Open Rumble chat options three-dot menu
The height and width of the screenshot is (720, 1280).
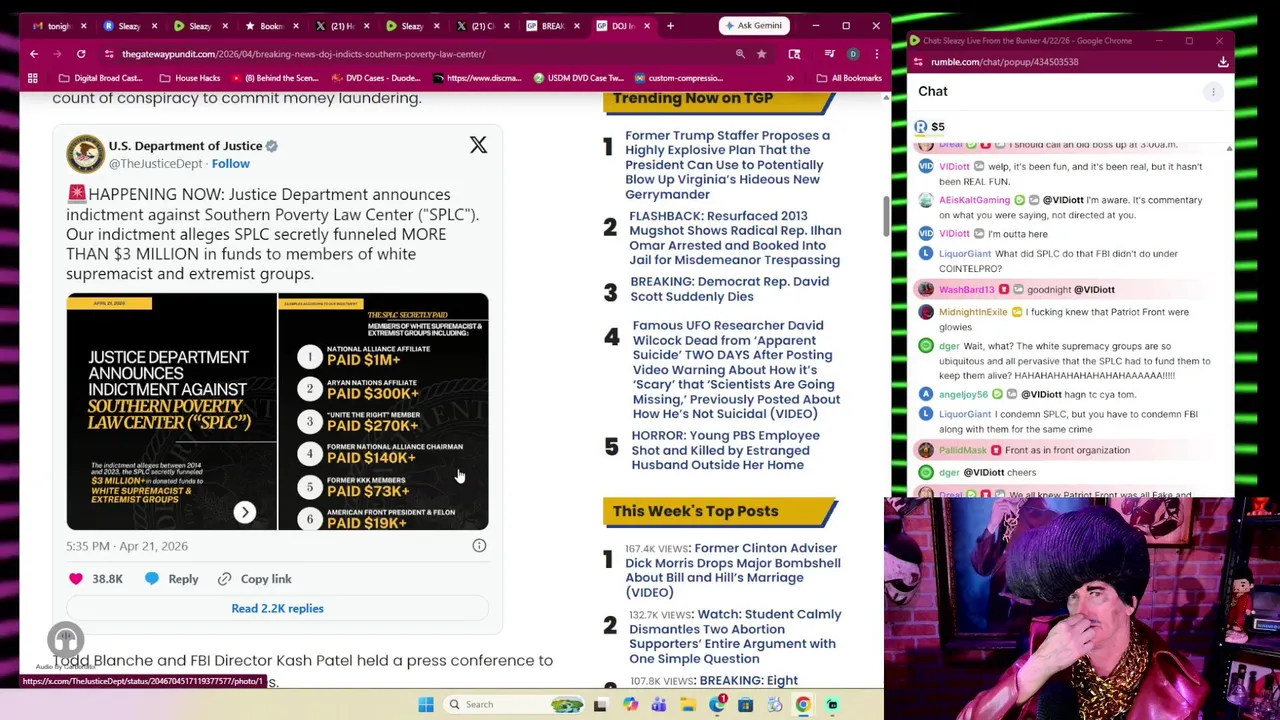1213,92
